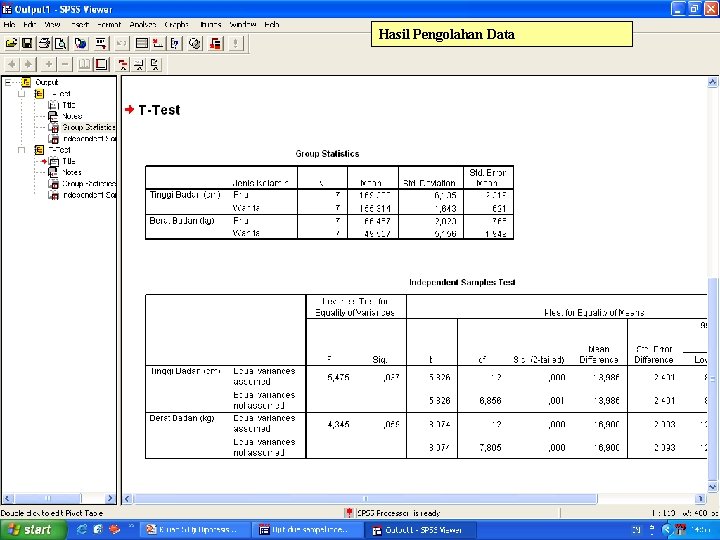The image size is (720, 540).
Task: Switch to the PowerPoint presentation taskbar button
Action: (195, 530)
